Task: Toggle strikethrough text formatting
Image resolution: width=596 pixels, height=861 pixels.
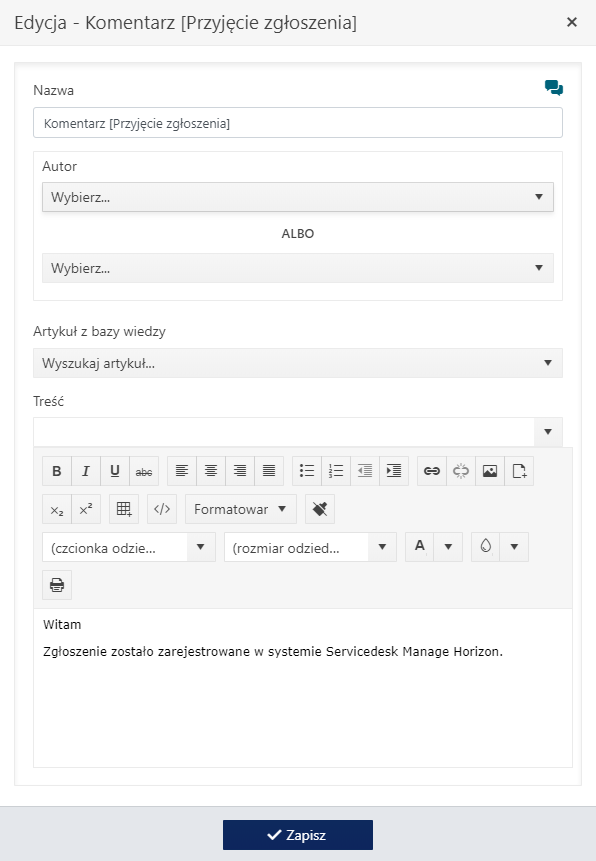Action: [x=144, y=471]
